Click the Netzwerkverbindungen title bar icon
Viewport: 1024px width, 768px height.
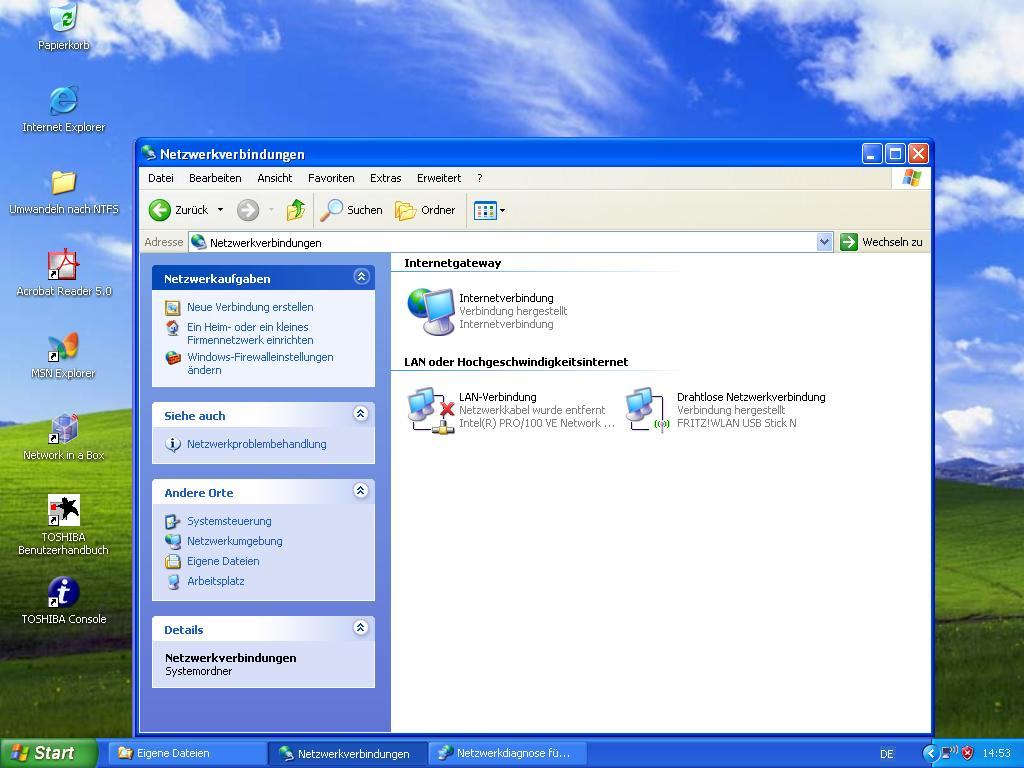pyautogui.click(x=149, y=153)
